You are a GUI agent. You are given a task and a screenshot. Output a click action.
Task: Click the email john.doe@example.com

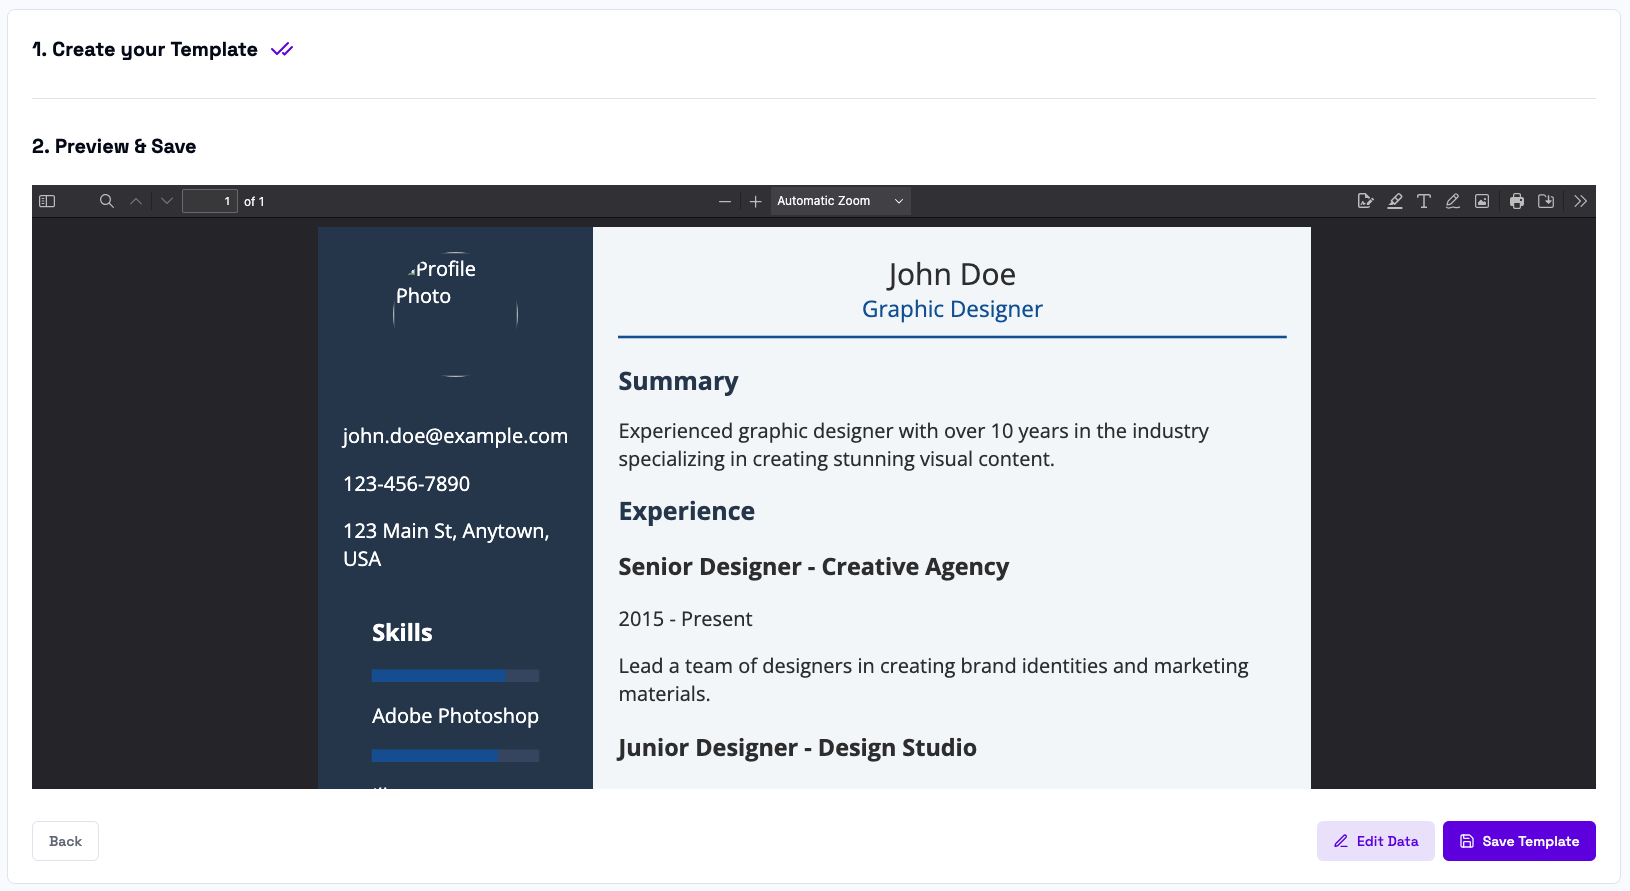(455, 436)
